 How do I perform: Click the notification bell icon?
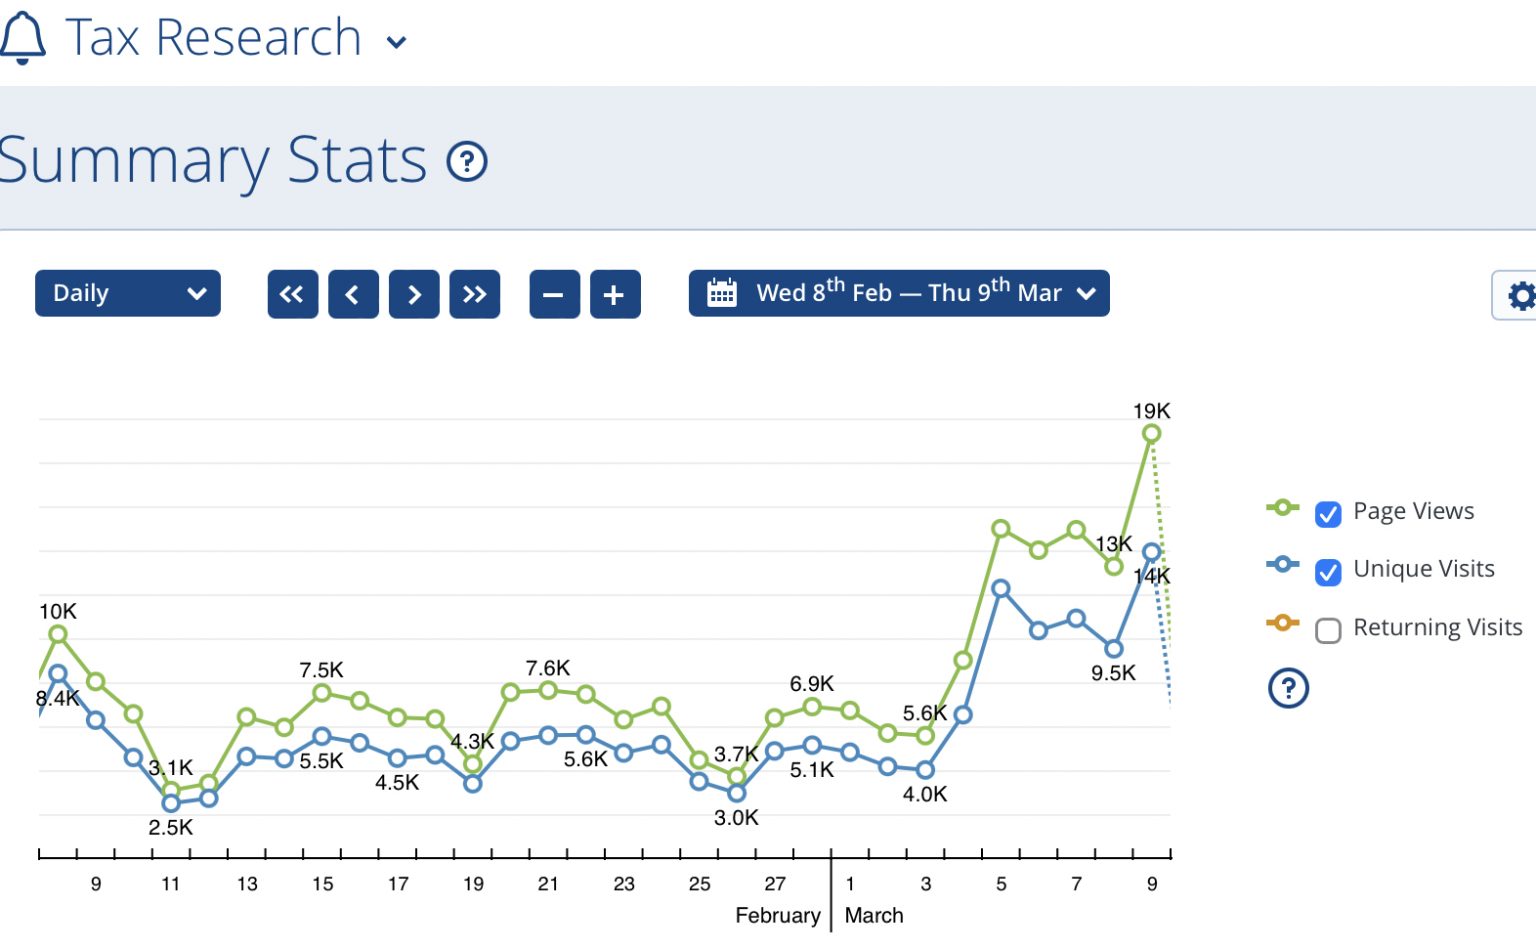click(x=22, y=39)
